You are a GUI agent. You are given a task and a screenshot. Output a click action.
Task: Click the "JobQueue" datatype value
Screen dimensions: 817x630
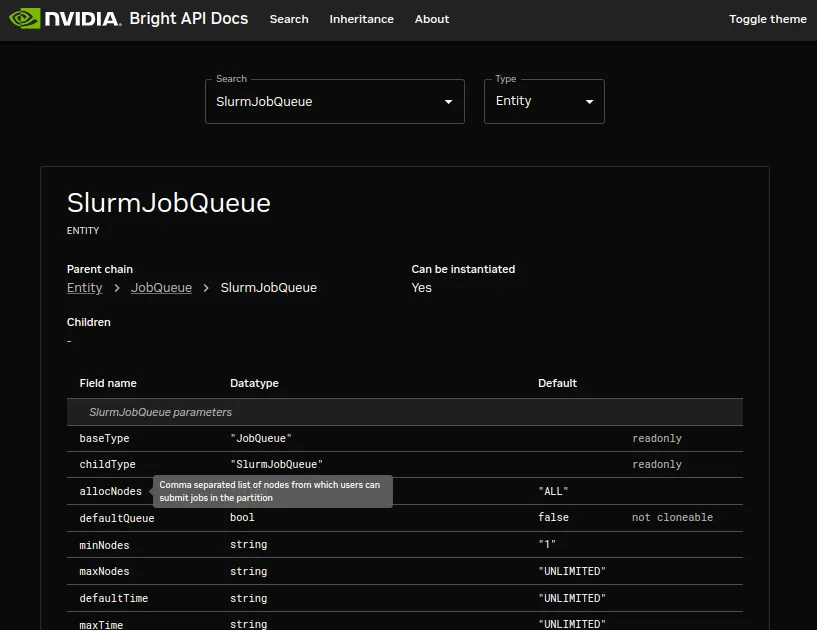click(261, 438)
